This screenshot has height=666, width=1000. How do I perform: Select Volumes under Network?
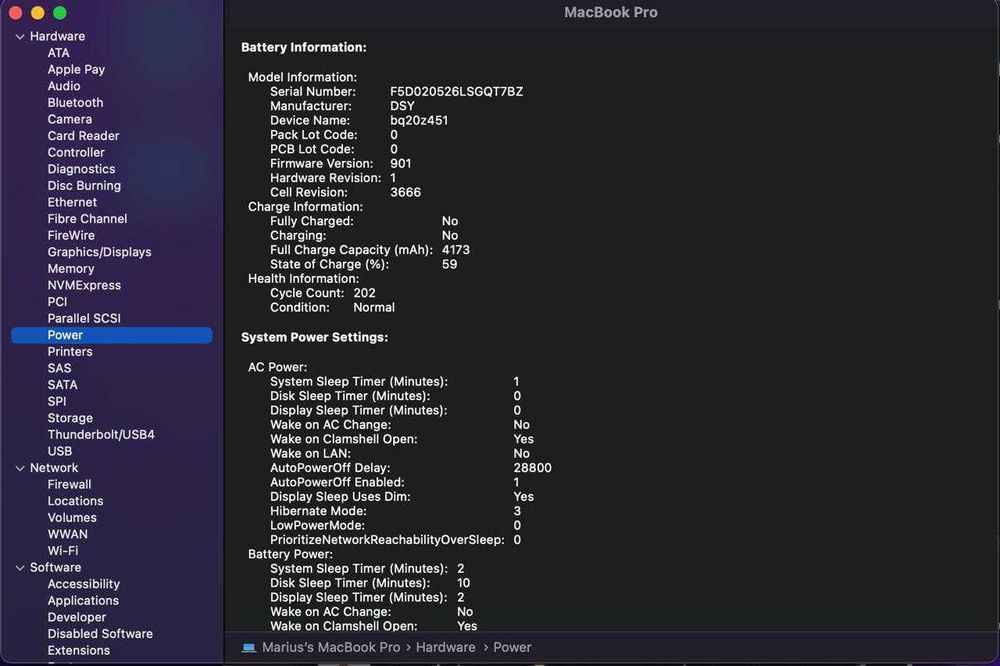(x=72, y=517)
